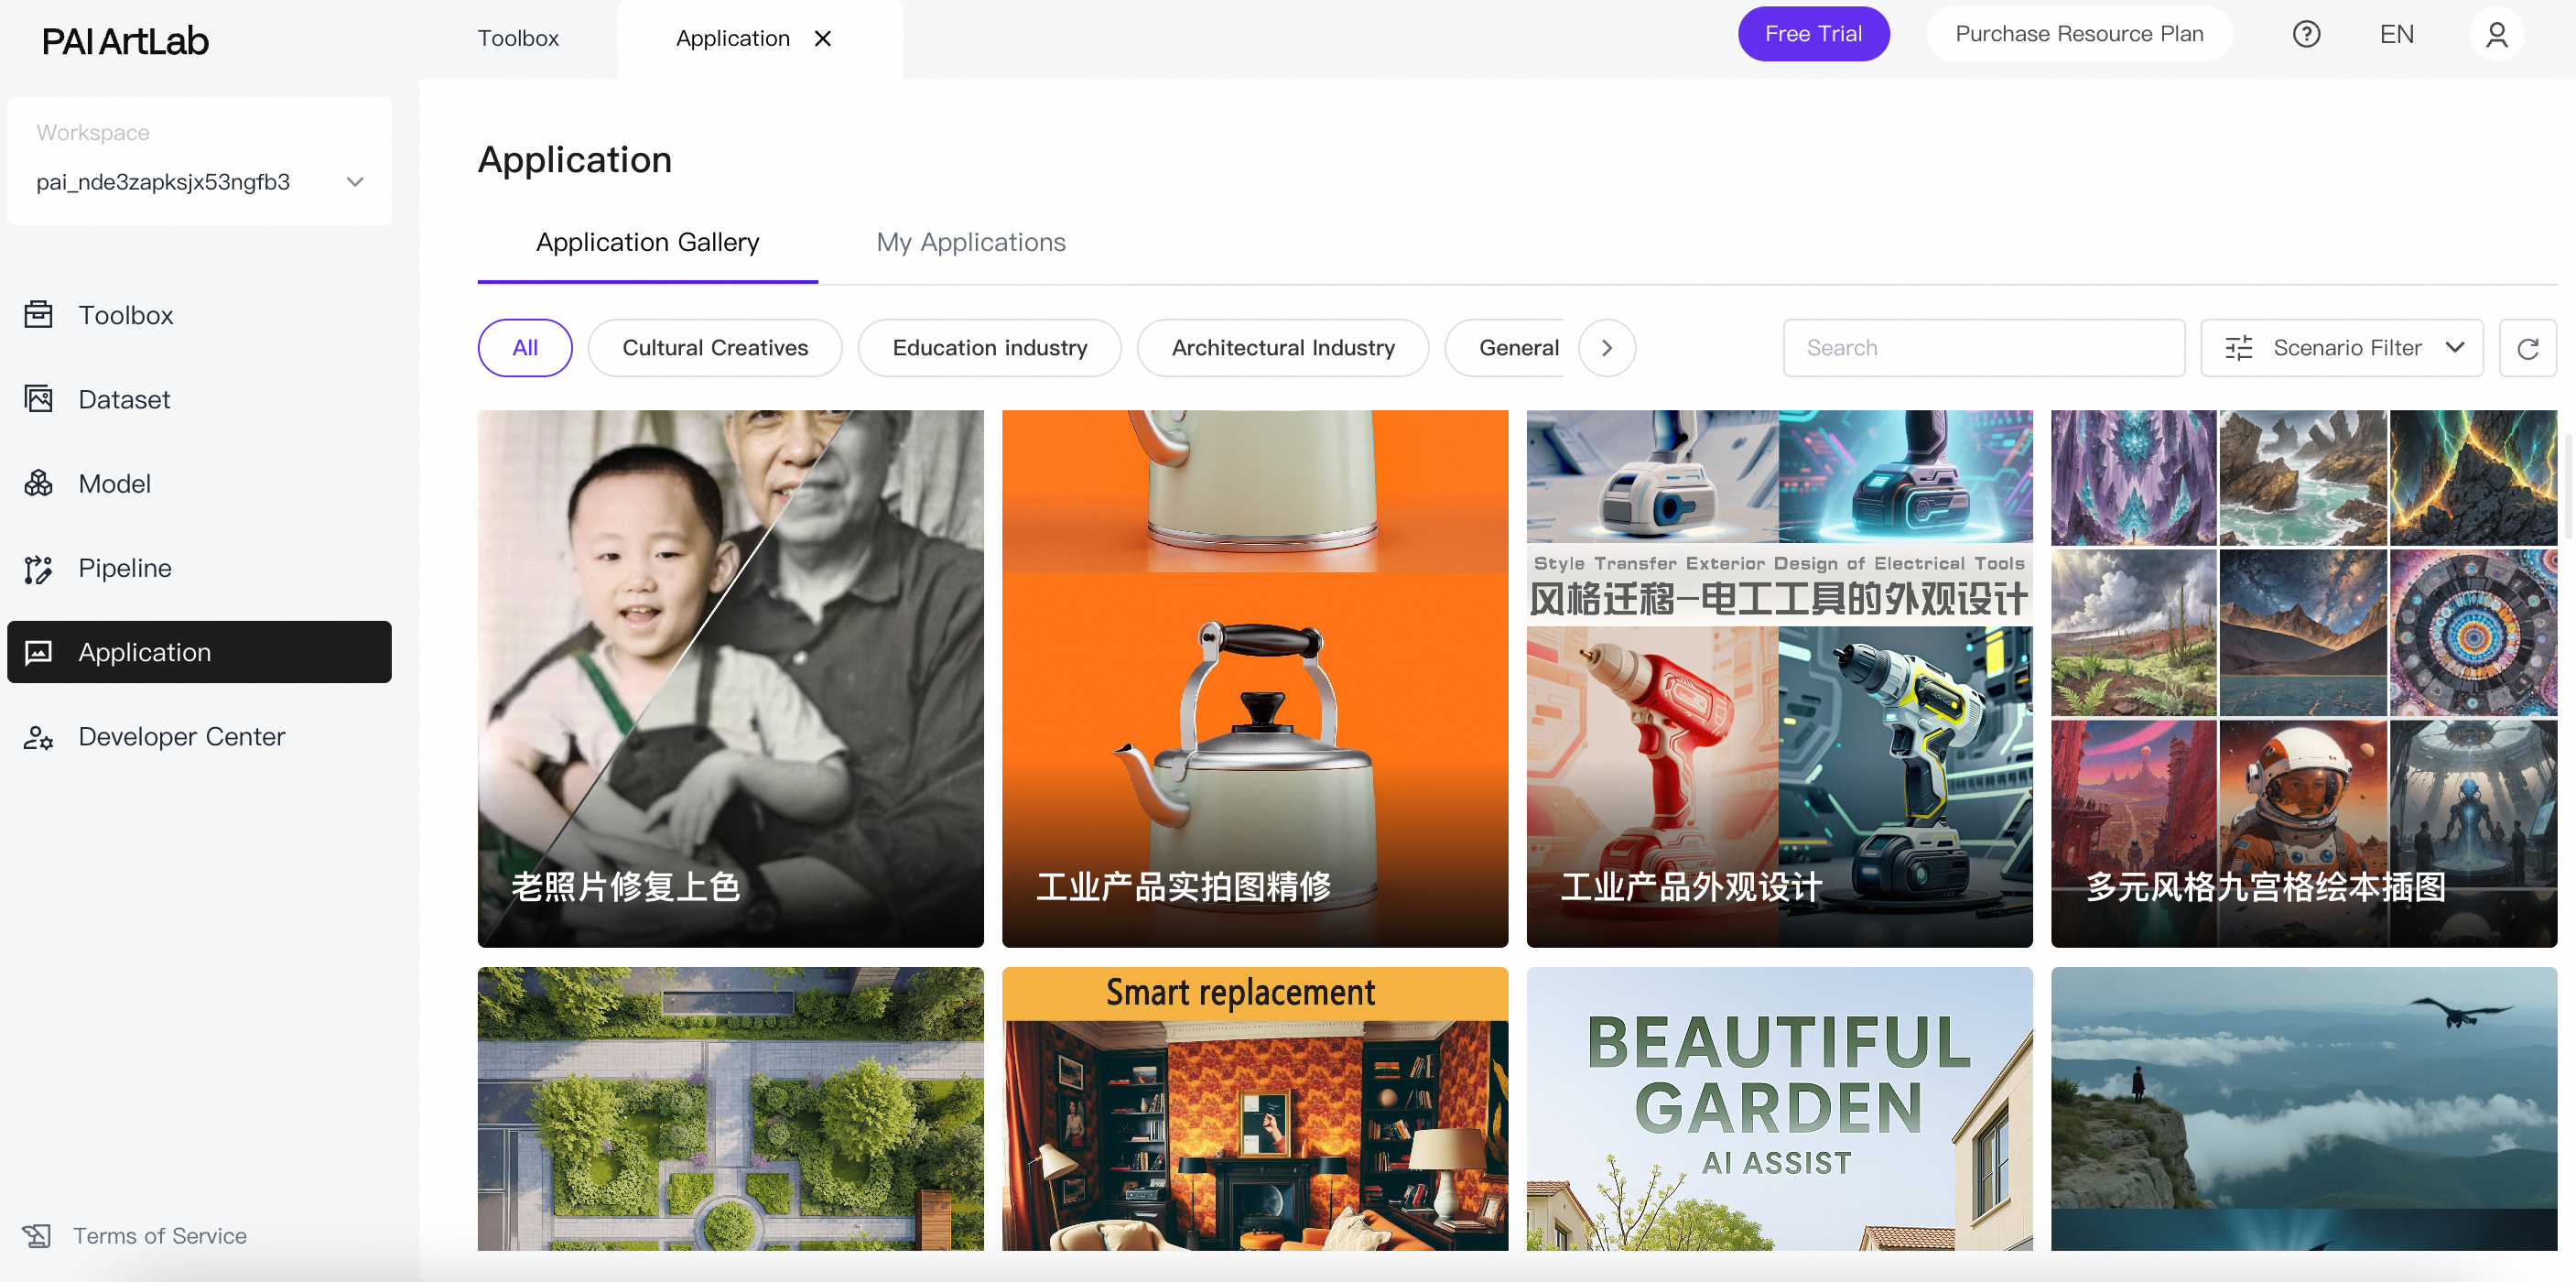The image size is (2576, 1282).
Task: Filter by Education industry category
Action: [989, 348]
